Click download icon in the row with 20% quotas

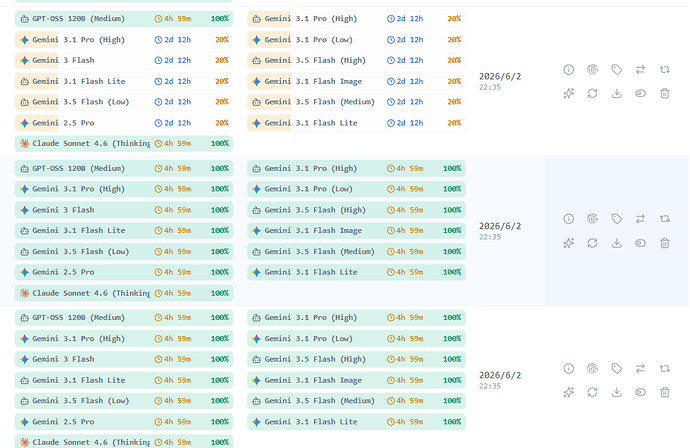[617, 93]
